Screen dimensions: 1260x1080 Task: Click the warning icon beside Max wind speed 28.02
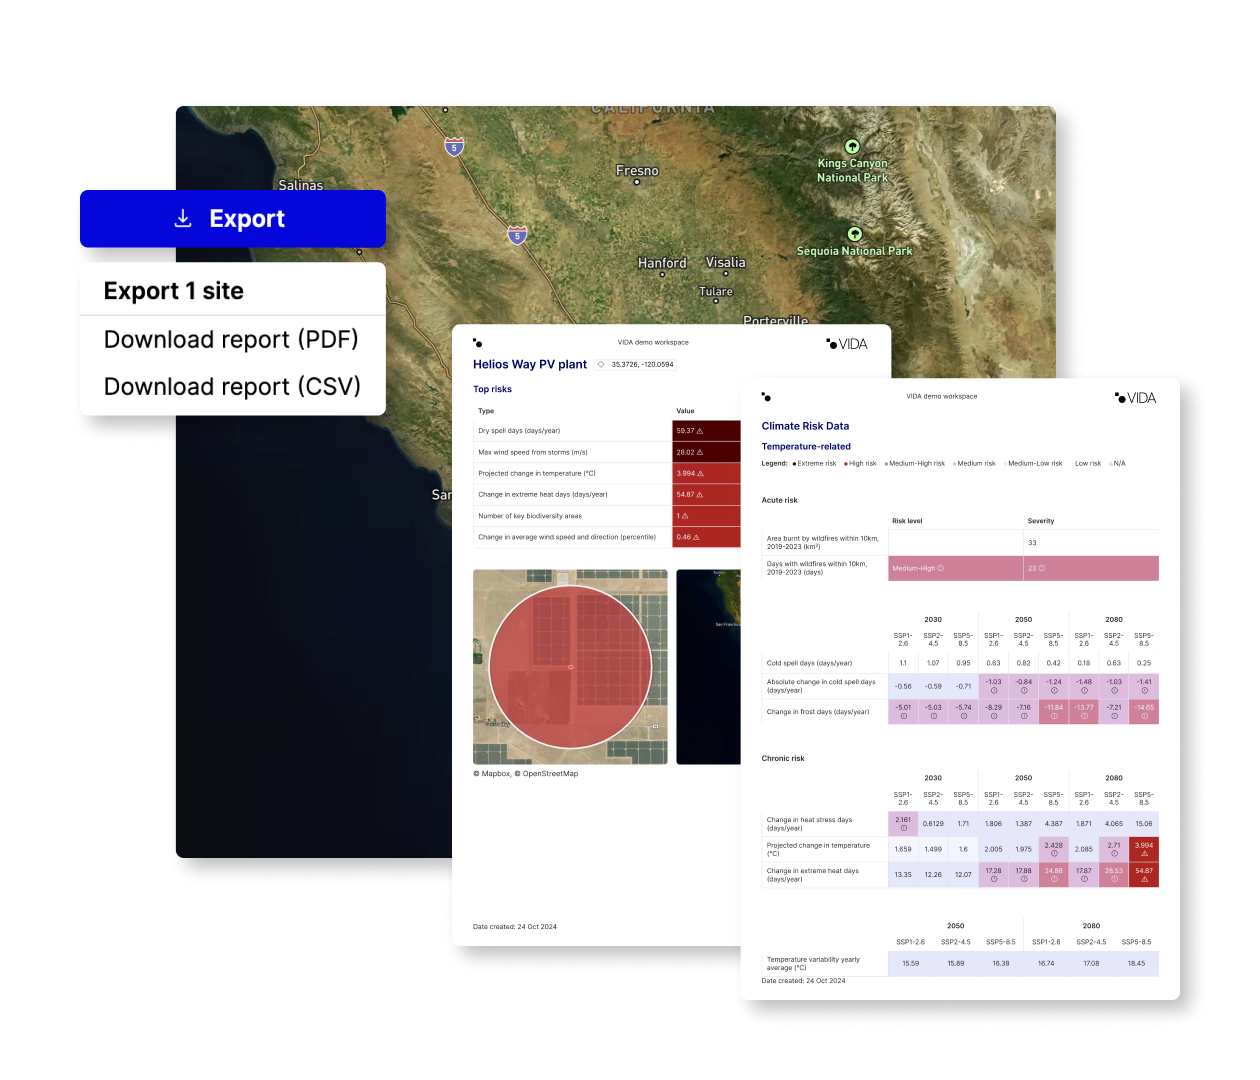click(x=700, y=452)
